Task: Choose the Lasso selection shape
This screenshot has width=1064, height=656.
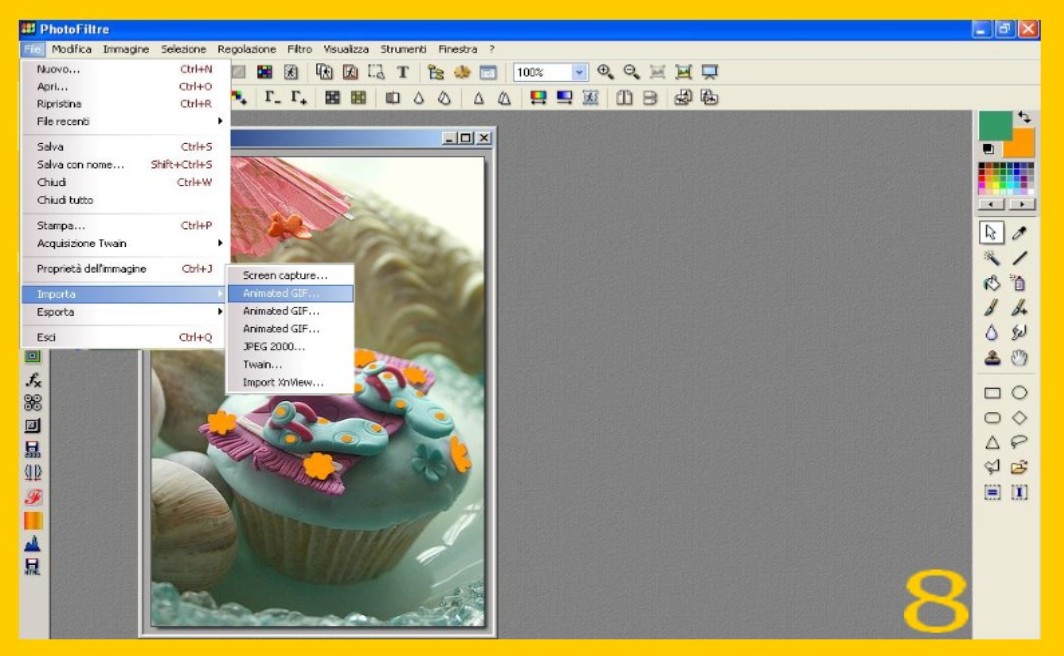Action: pos(1019,442)
